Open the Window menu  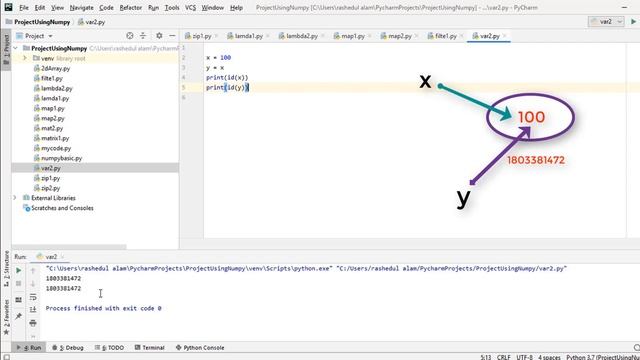click(x=213, y=8)
